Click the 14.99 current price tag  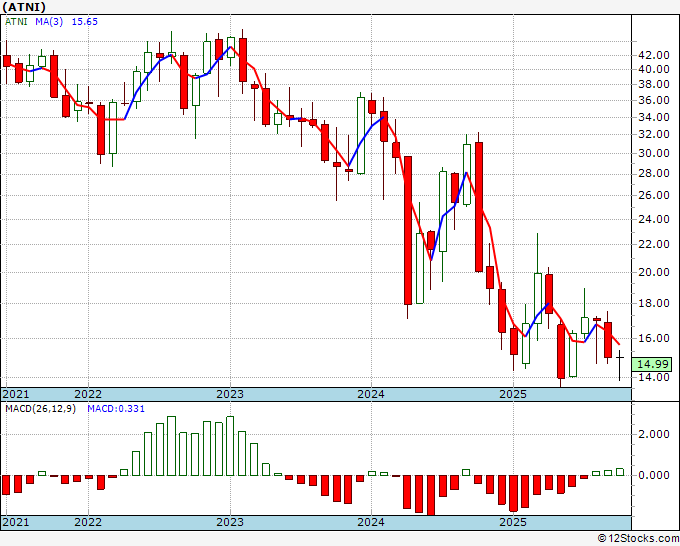(651, 364)
